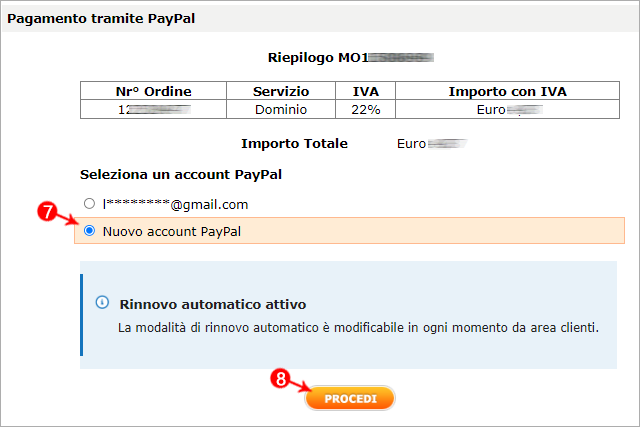Click the Seleziona un account PayPal heading

click(181, 175)
